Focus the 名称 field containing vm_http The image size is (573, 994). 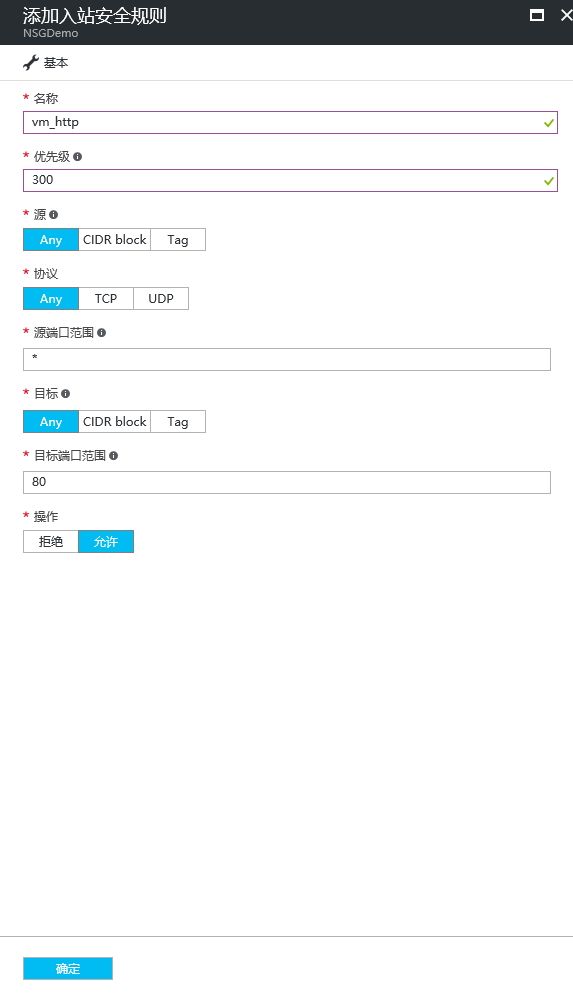(290, 122)
